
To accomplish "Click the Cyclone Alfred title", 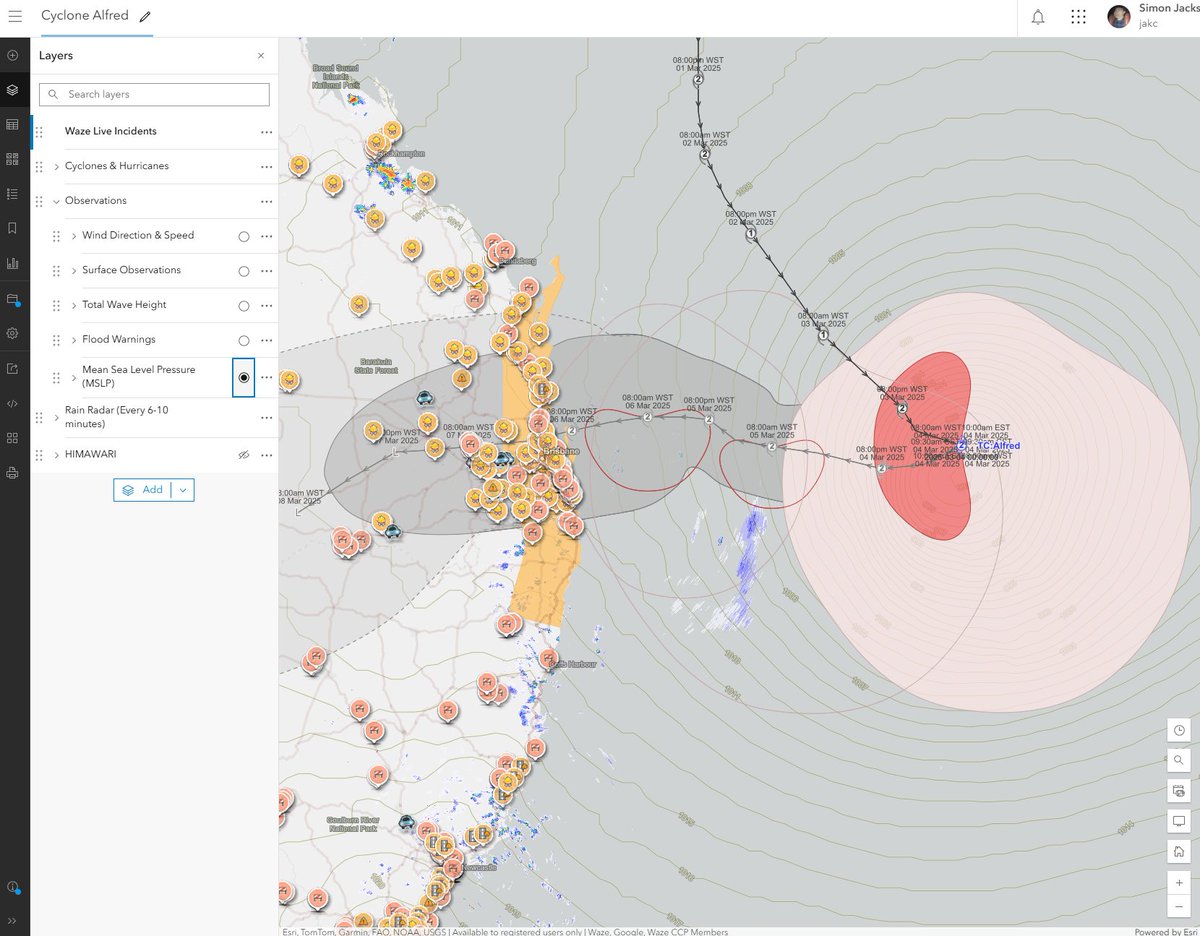I will click(x=85, y=17).
